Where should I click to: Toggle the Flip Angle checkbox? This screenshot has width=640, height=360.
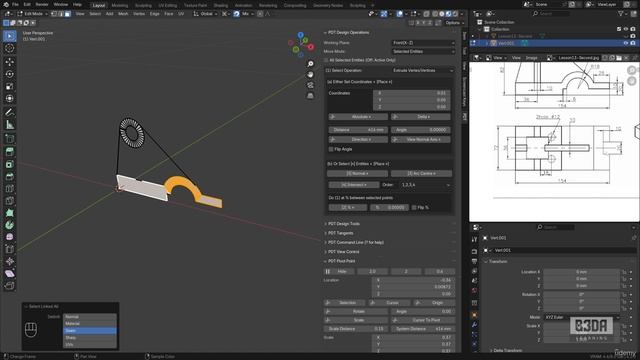[x=331, y=149]
